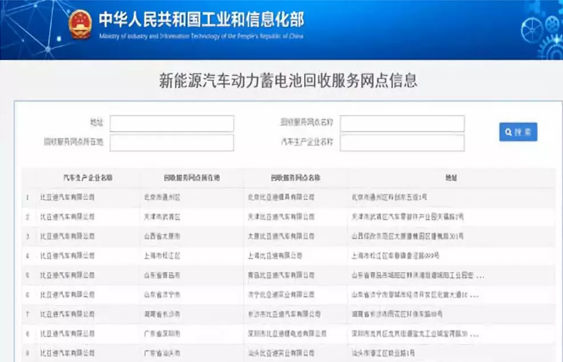The image size is (563, 362).
Task: Select row 1 北京比亚迪模具有限公司
Action: point(288,197)
